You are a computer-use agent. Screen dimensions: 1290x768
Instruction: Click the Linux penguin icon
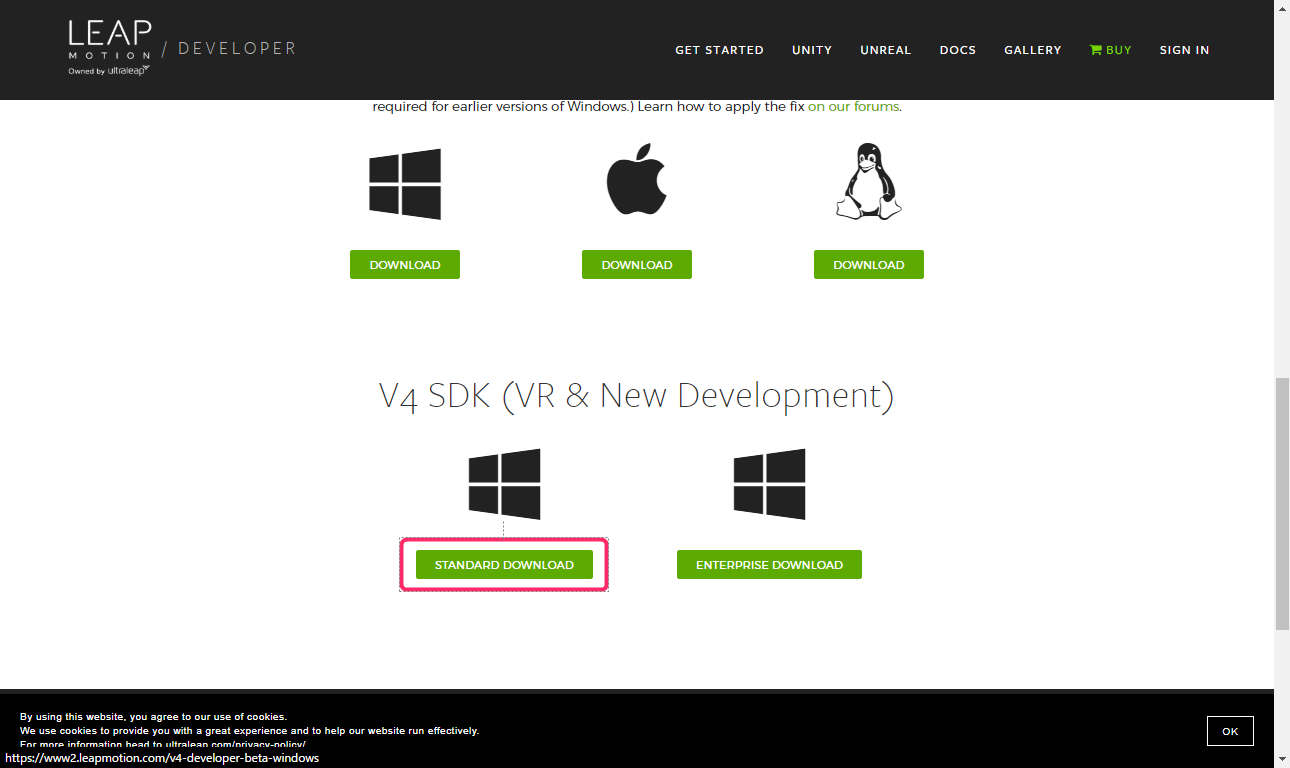tap(868, 181)
